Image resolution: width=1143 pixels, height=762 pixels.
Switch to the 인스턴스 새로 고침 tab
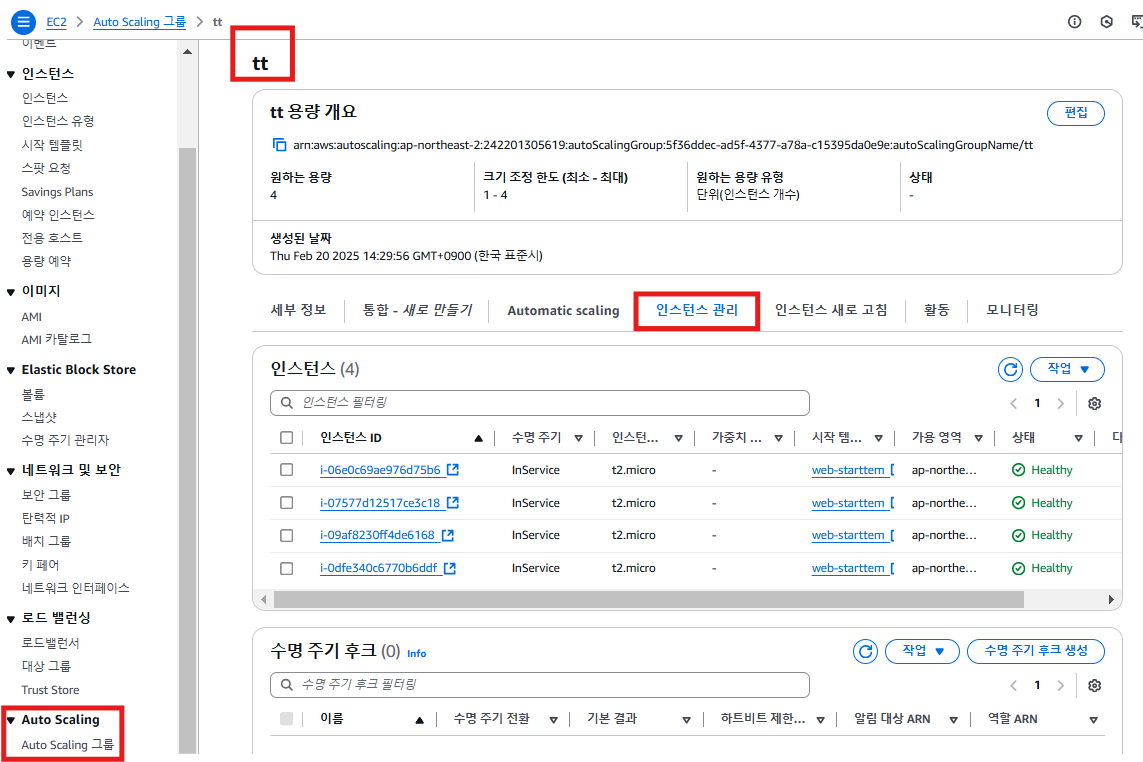[x=831, y=310]
